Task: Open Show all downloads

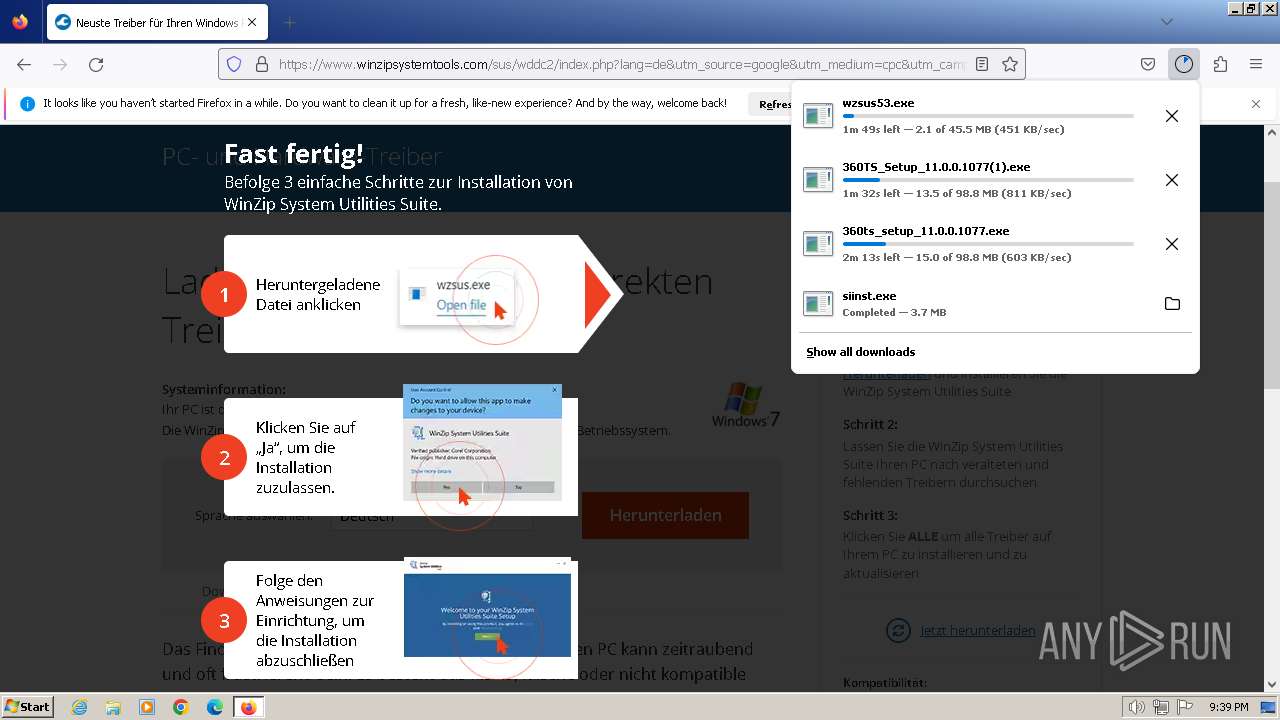Action: click(x=861, y=352)
